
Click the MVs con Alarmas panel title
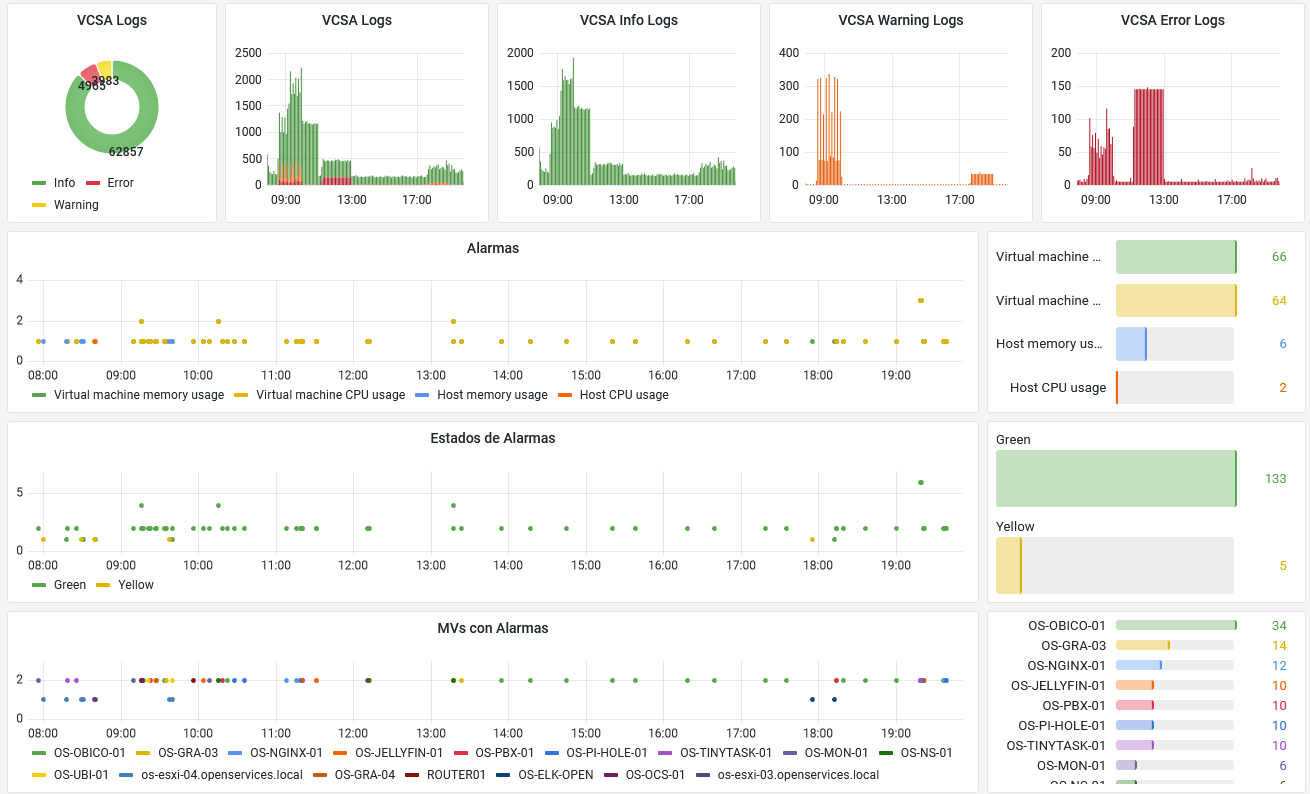(x=492, y=628)
